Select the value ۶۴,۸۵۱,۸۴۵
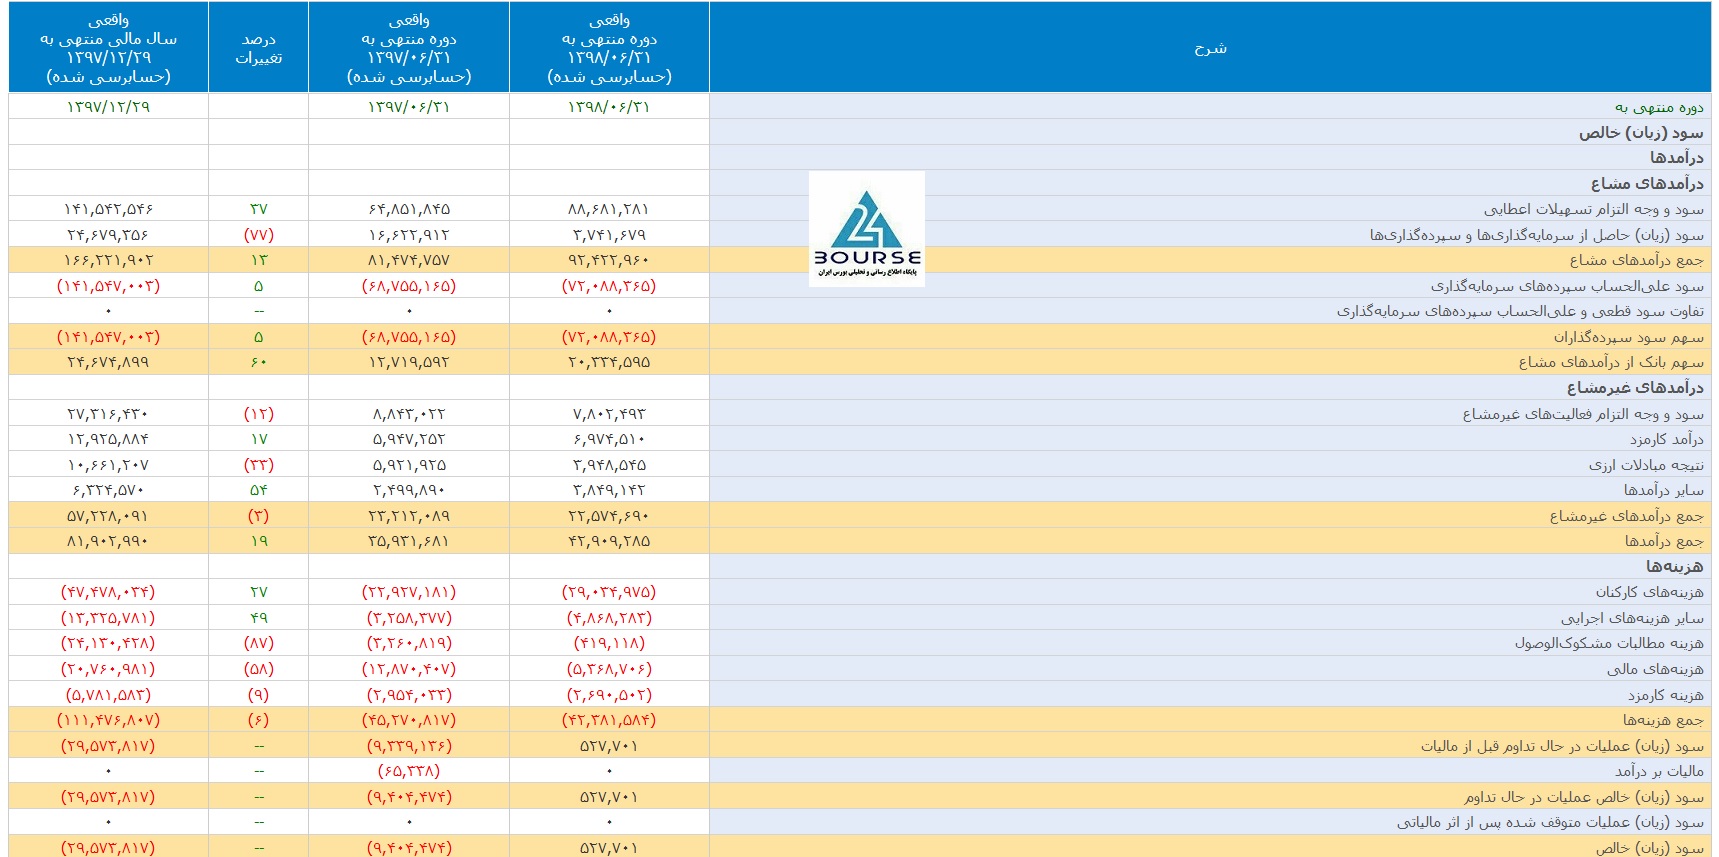The width and height of the screenshot is (1719, 857). 409,209
